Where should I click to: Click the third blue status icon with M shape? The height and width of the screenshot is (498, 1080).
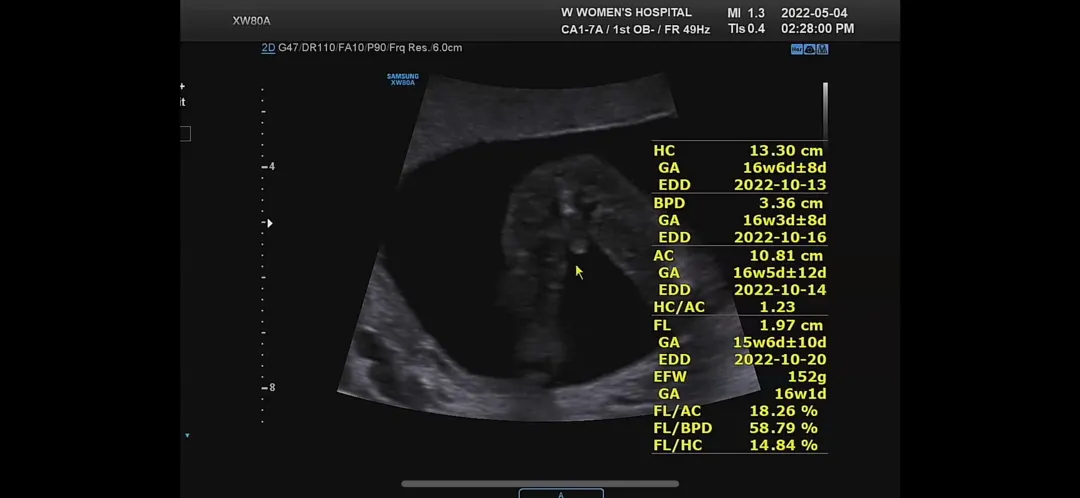[822, 50]
